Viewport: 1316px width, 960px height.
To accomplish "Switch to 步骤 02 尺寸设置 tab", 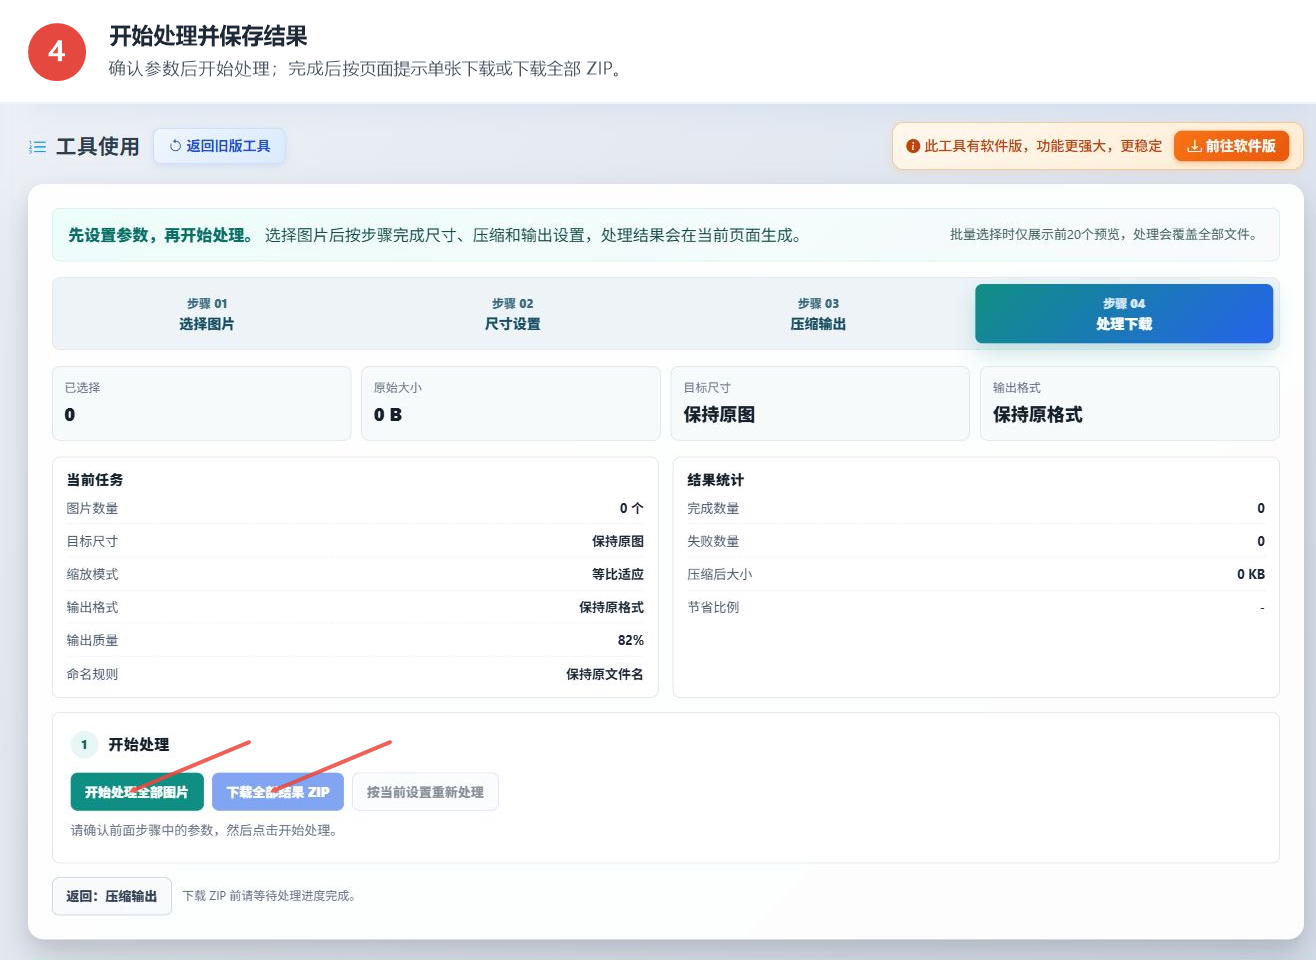I will coord(512,314).
